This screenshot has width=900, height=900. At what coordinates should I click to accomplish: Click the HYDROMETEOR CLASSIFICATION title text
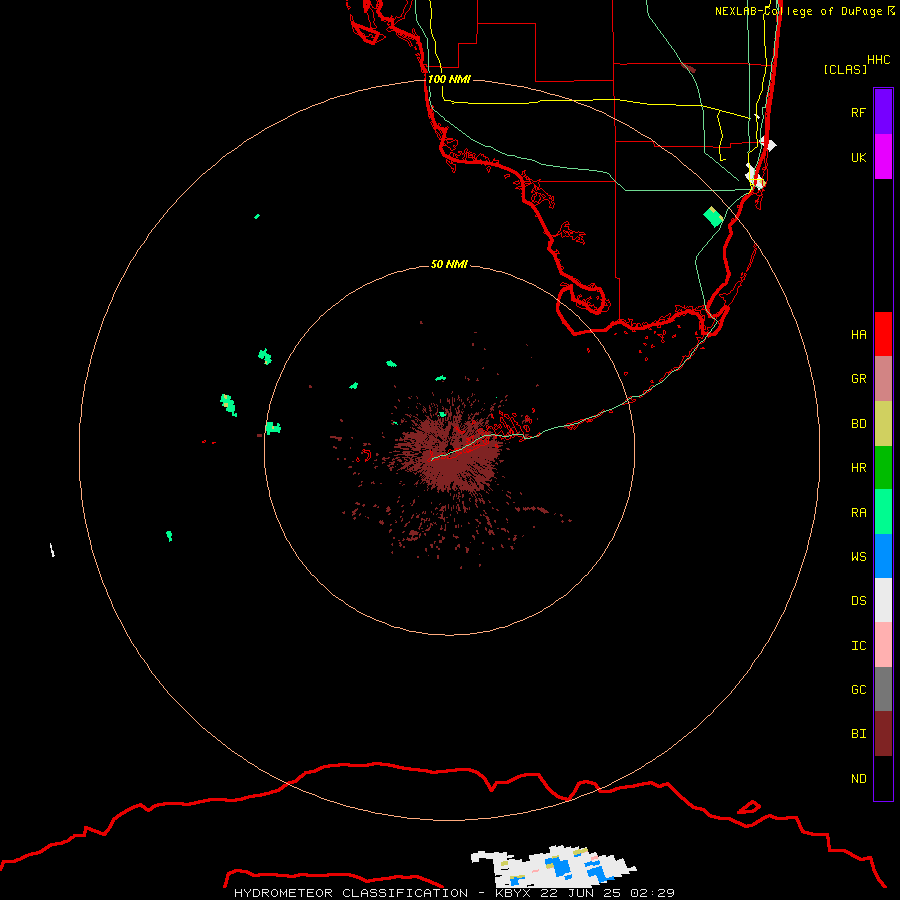click(351, 893)
